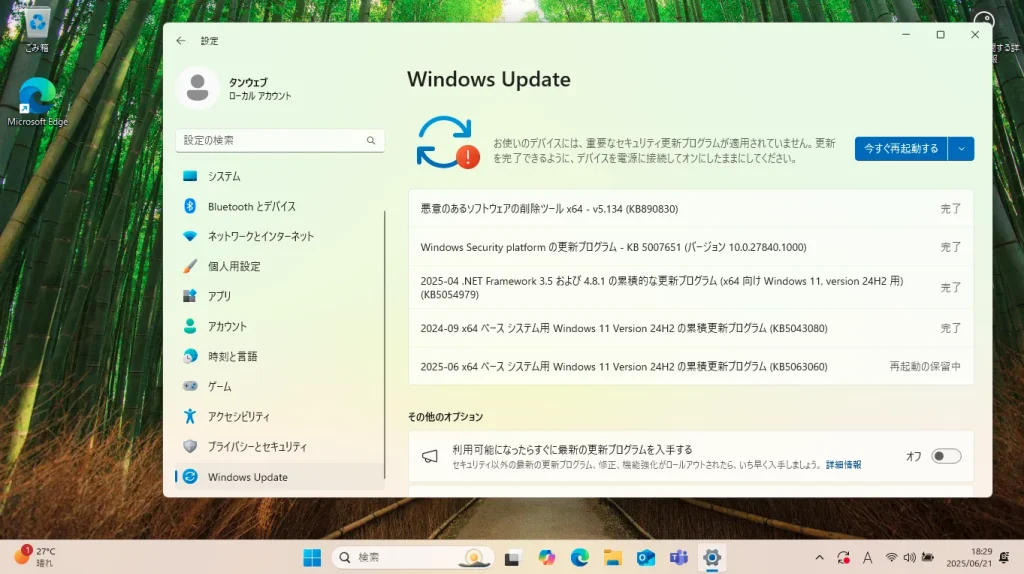Click the sidebar scrollbar in Settings
Viewport: 1024px width, 574px height.
click(384, 344)
